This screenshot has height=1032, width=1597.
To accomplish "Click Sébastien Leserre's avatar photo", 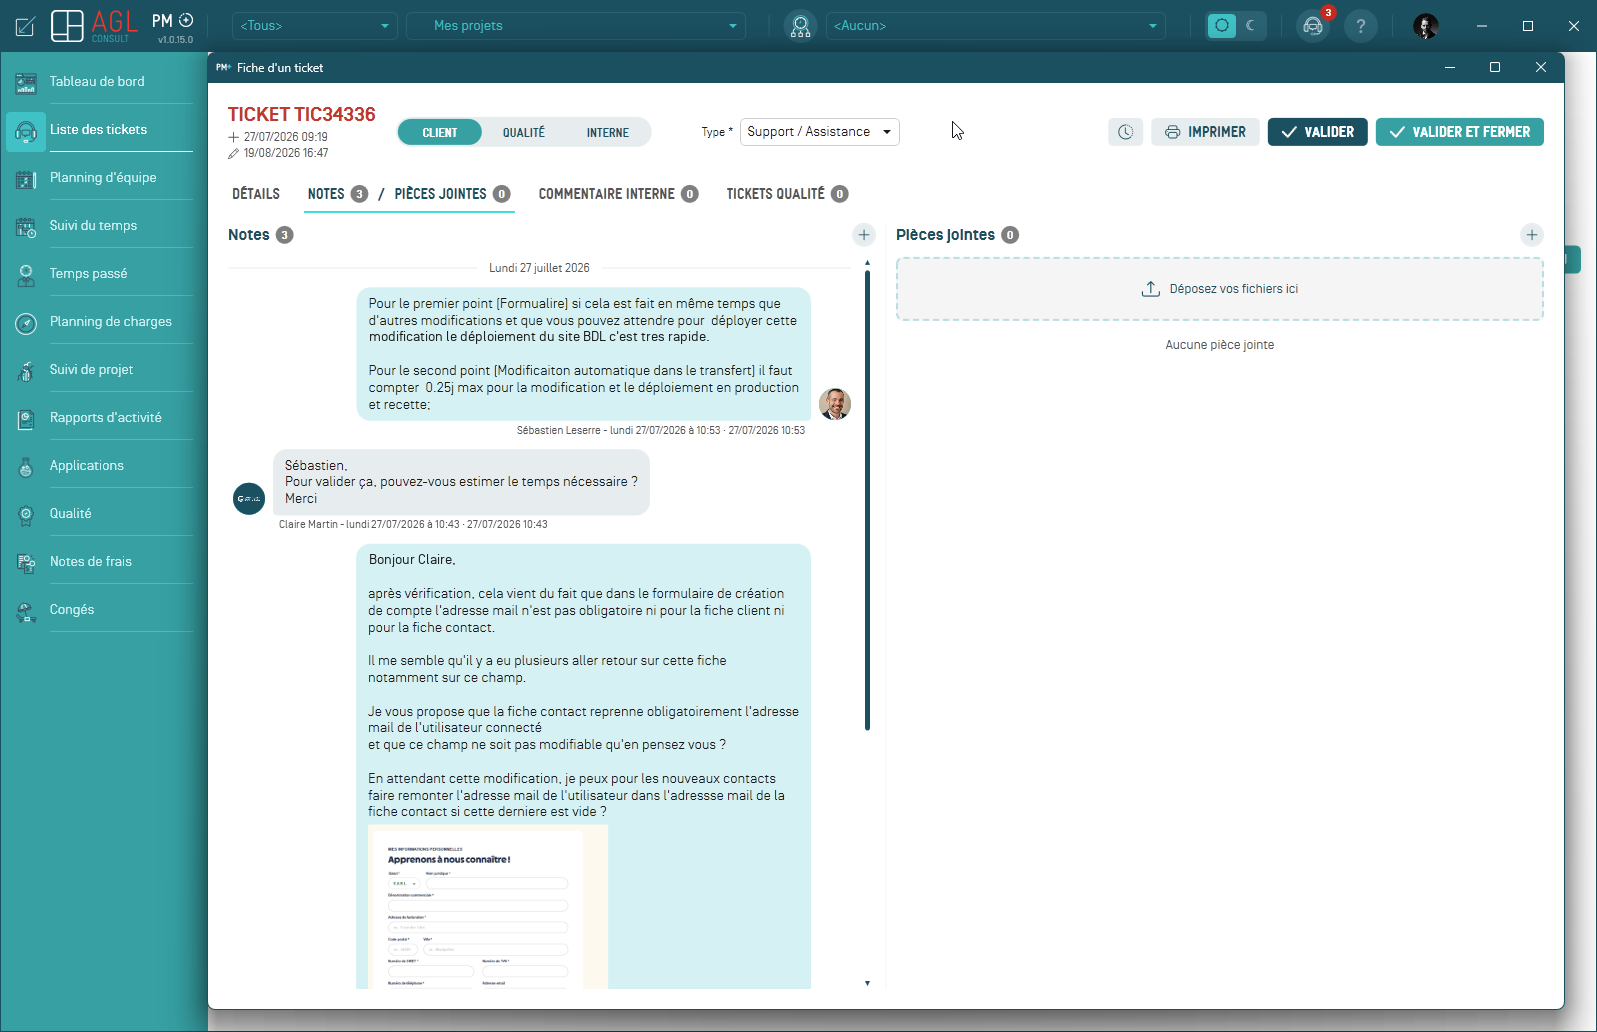I will click(x=835, y=404).
